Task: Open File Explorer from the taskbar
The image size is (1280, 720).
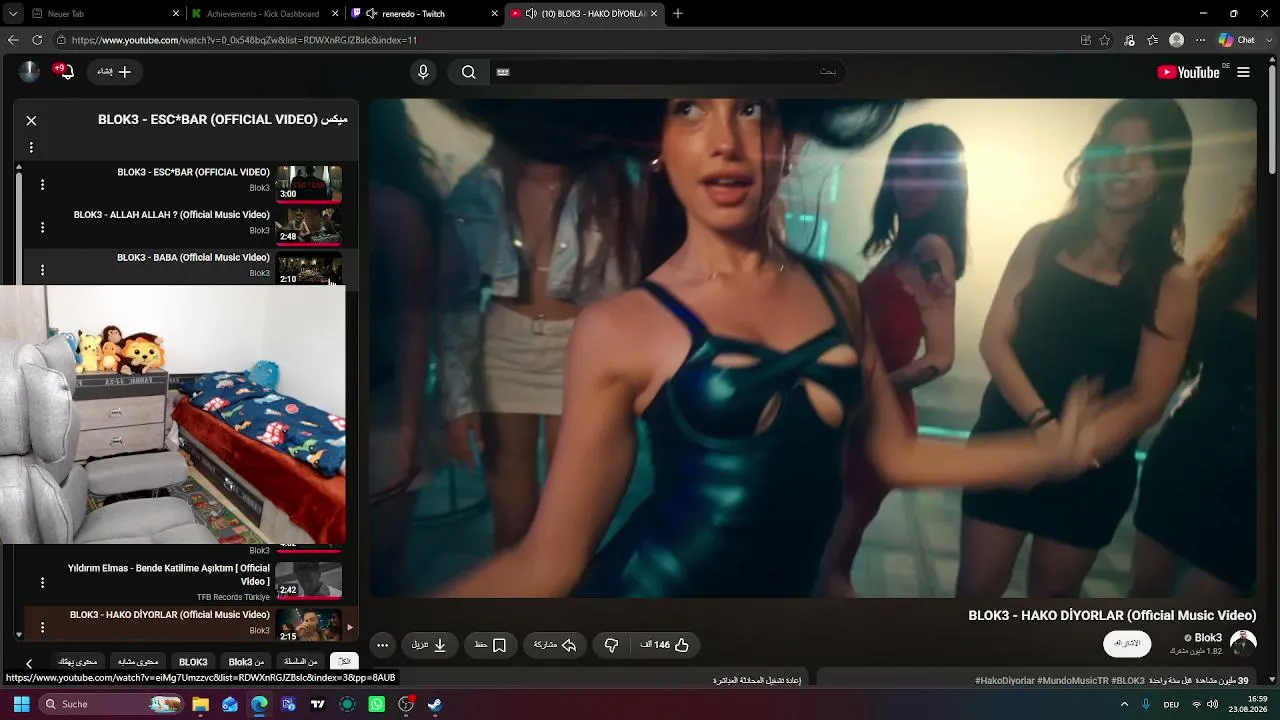Action: tap(201, 704)
